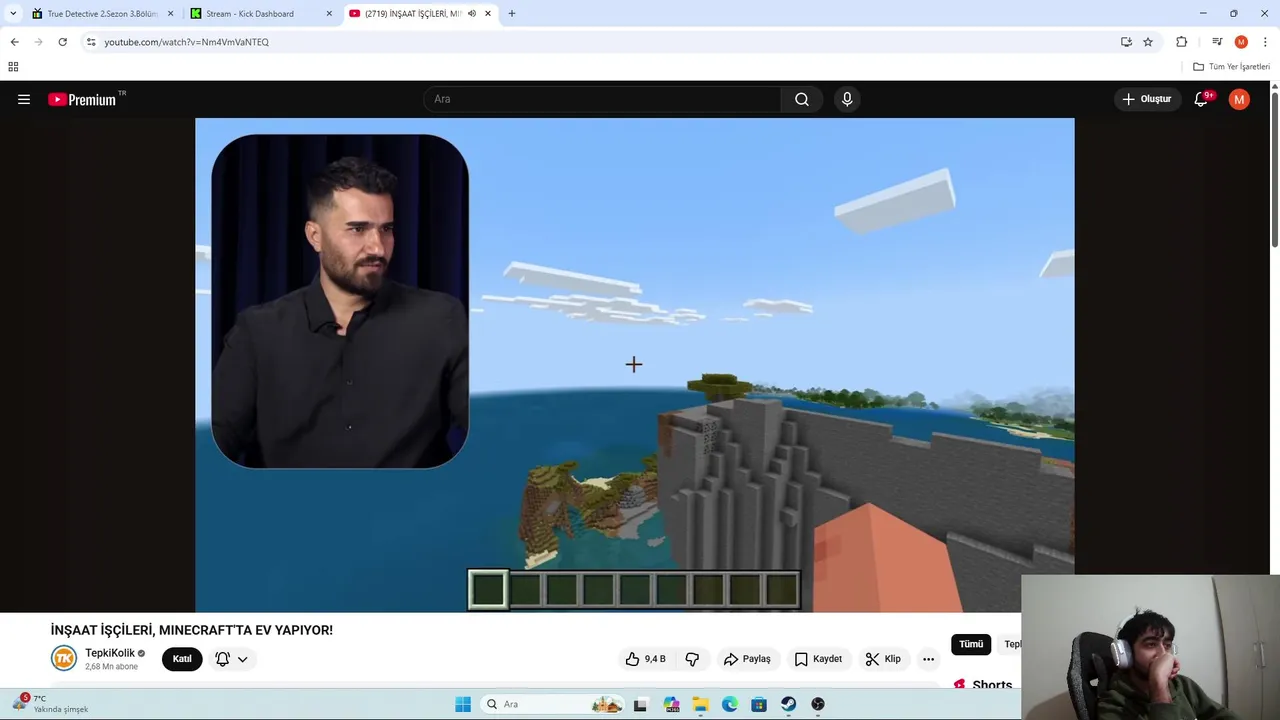Click Oluştur create button

coord(1147,99)
